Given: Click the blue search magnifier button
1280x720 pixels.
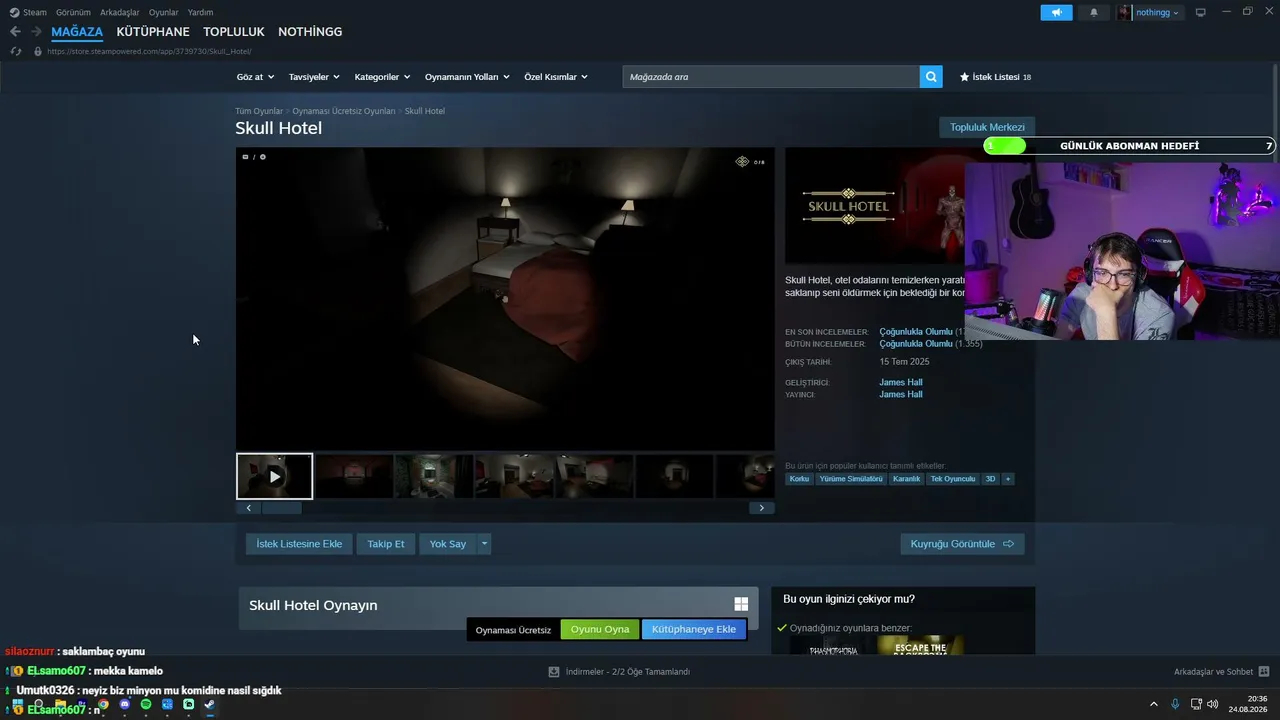Looking at the screenshot, I should point(931,77).
